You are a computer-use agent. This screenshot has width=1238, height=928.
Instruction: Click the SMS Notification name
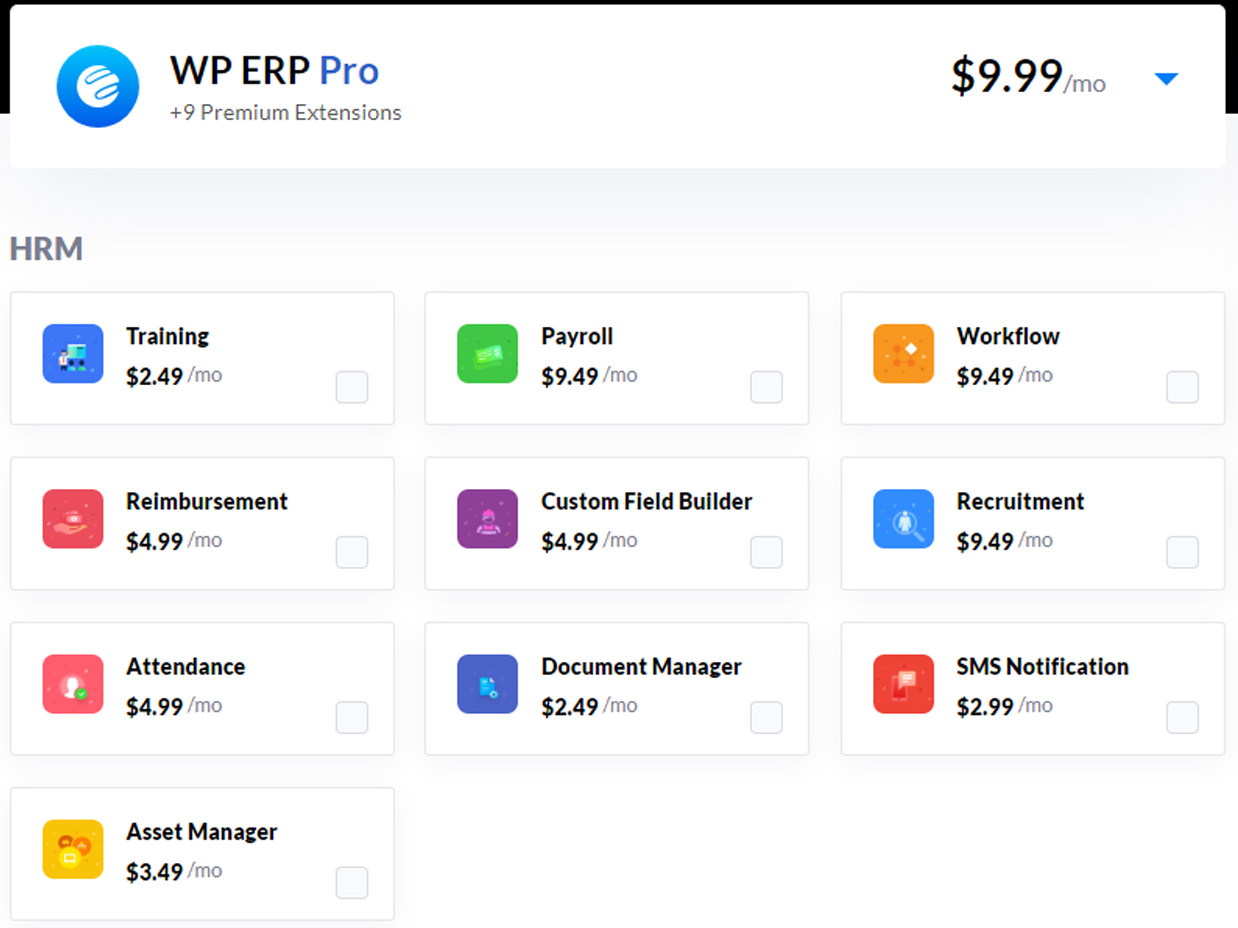pyautogui.click(x=1043, y=666)
